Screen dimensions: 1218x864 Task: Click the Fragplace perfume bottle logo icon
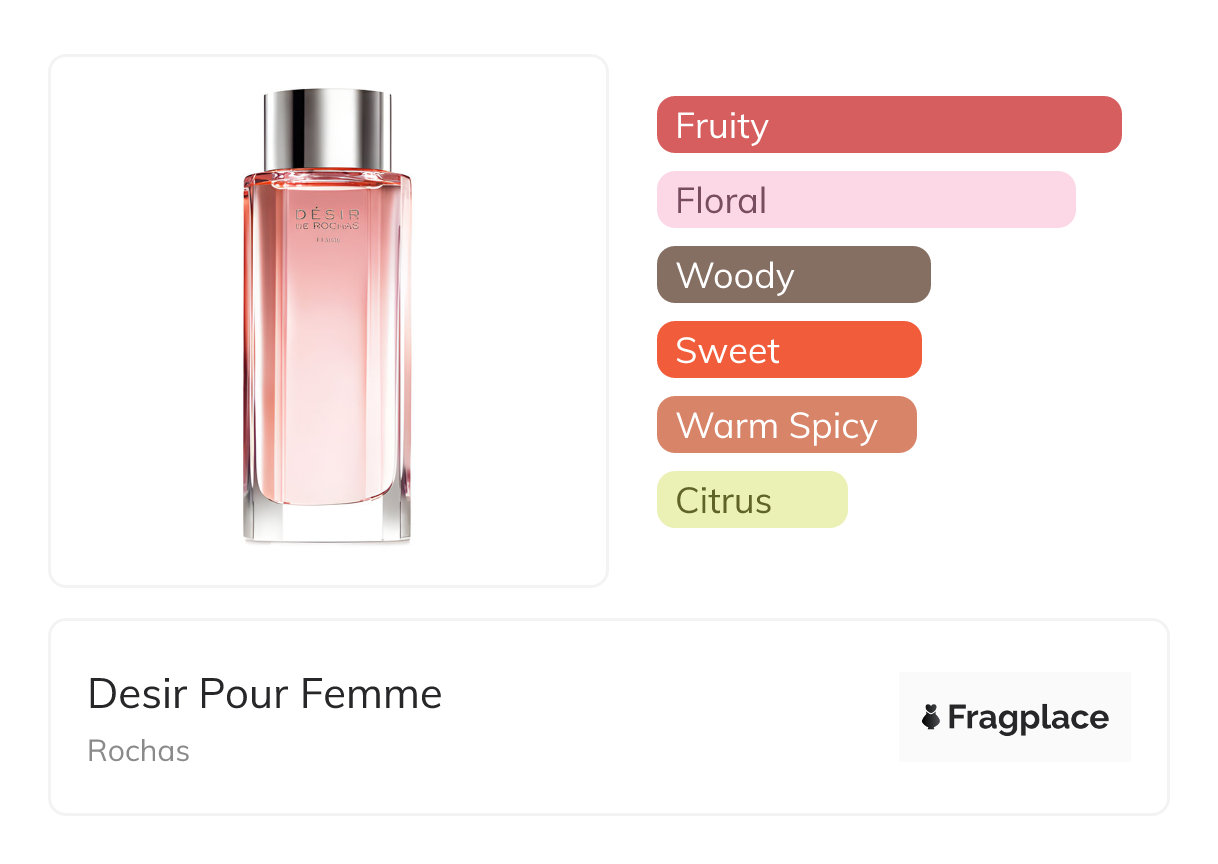931,717
